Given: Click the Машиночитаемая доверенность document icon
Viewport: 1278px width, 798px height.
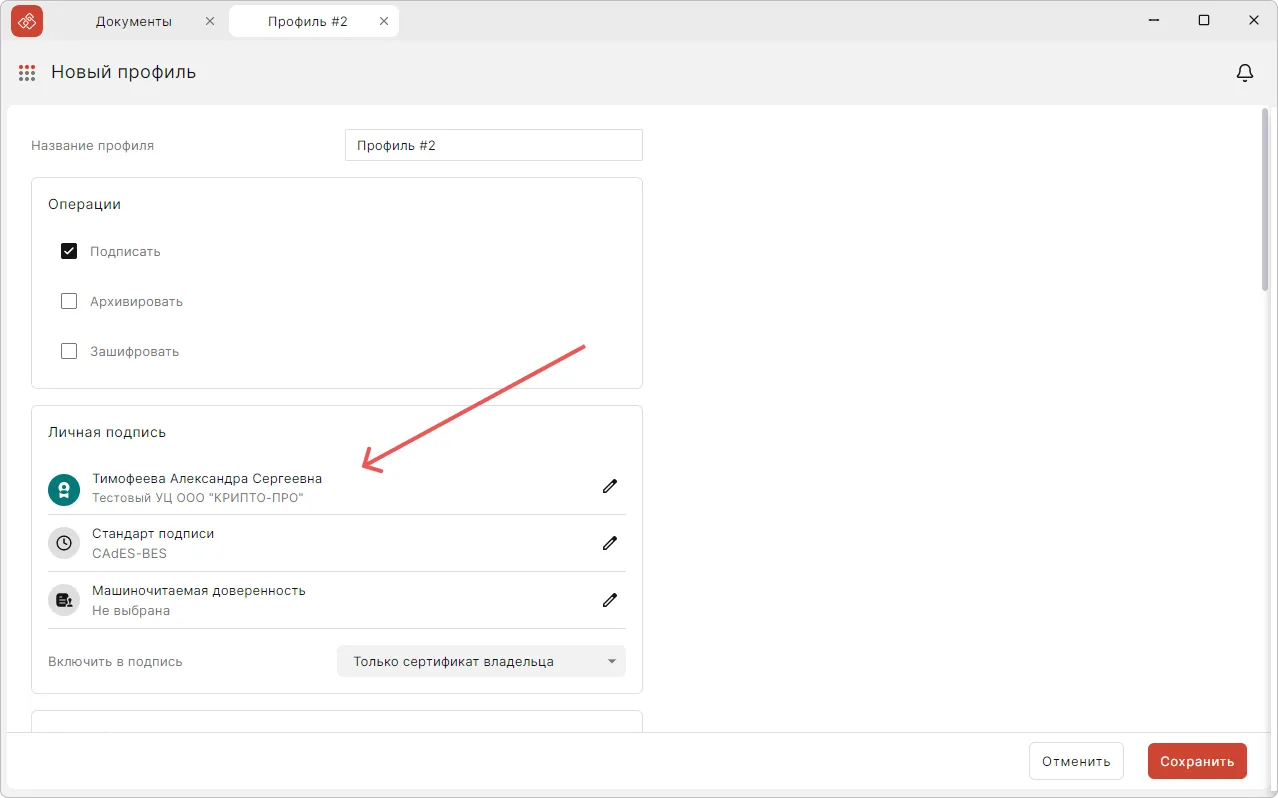Looking at the screenshot, I should (x=64, y=600).
